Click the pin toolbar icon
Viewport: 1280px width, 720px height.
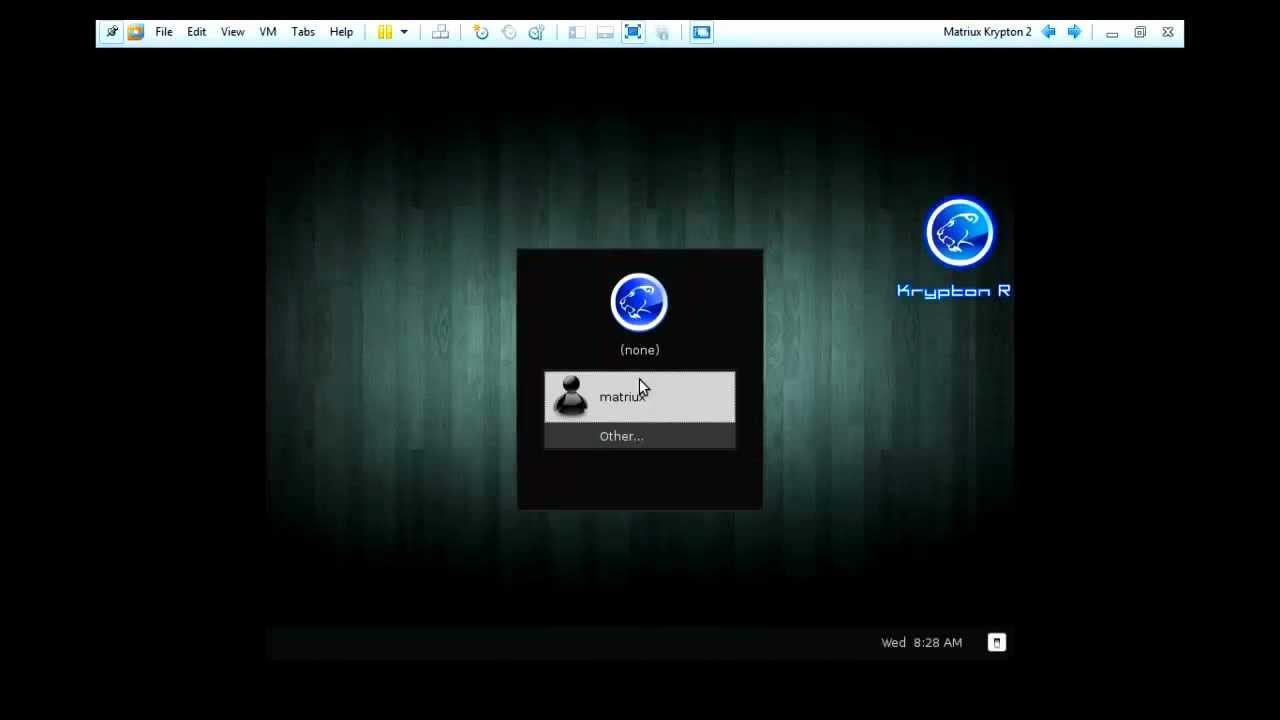[112, 32]
